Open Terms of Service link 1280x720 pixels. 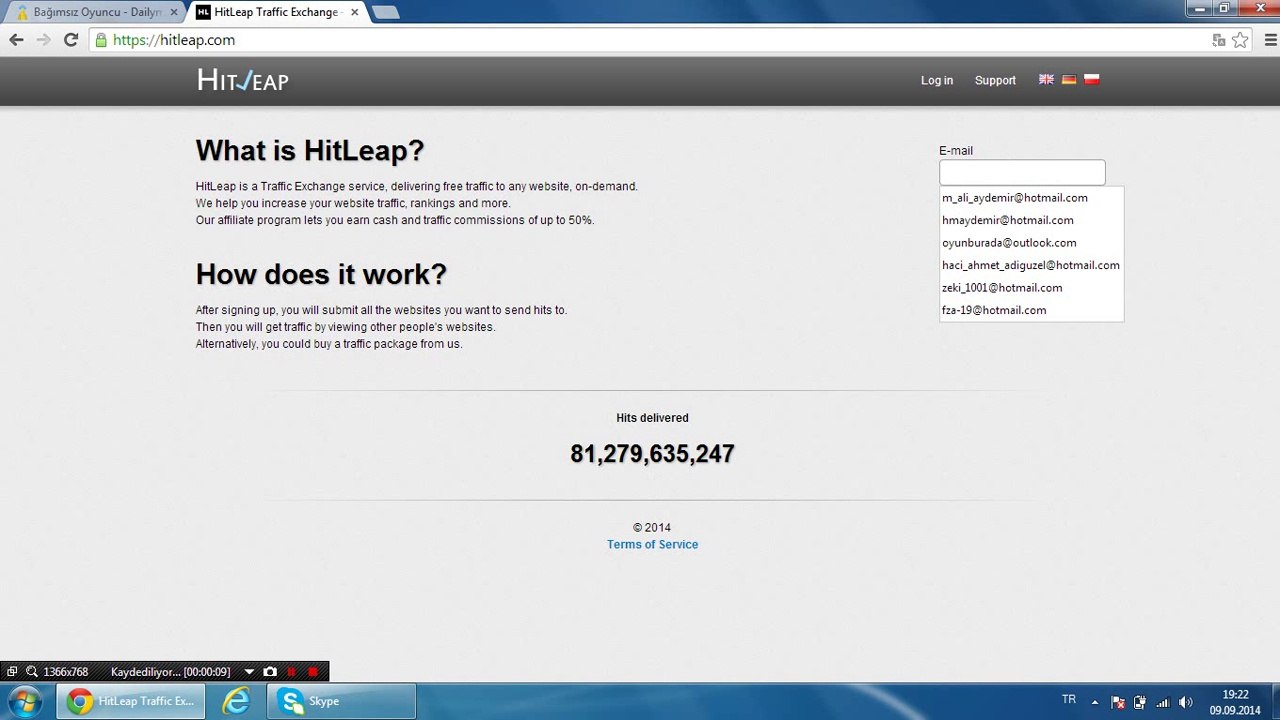(652, 544)
